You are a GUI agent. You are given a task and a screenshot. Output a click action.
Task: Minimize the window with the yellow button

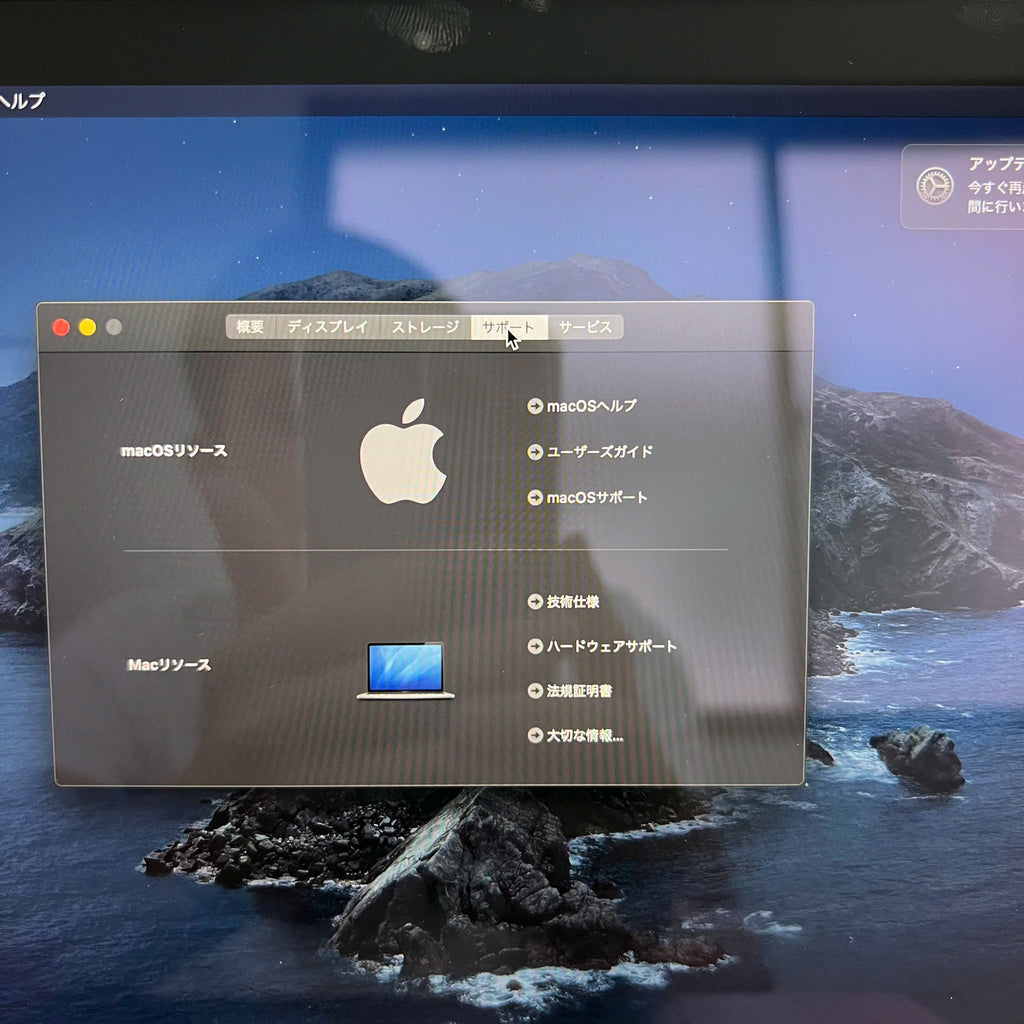tap(88, 327)
